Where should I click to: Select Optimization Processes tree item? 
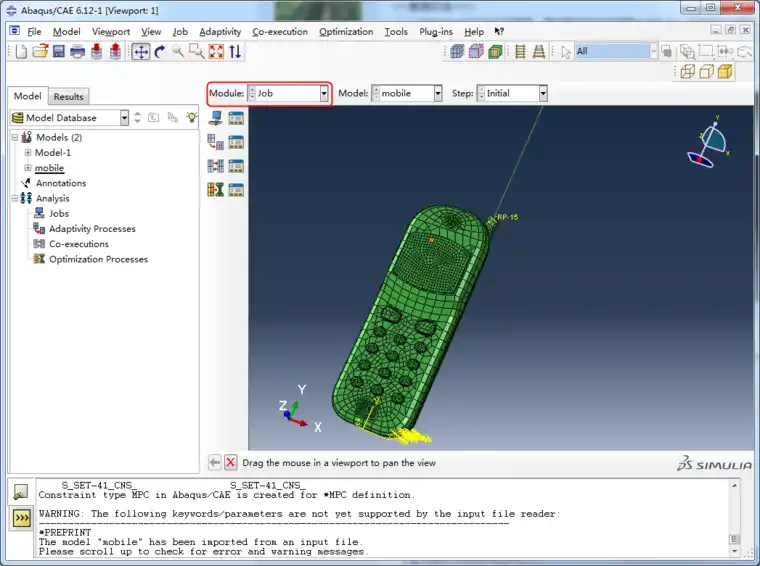[98, 259]
